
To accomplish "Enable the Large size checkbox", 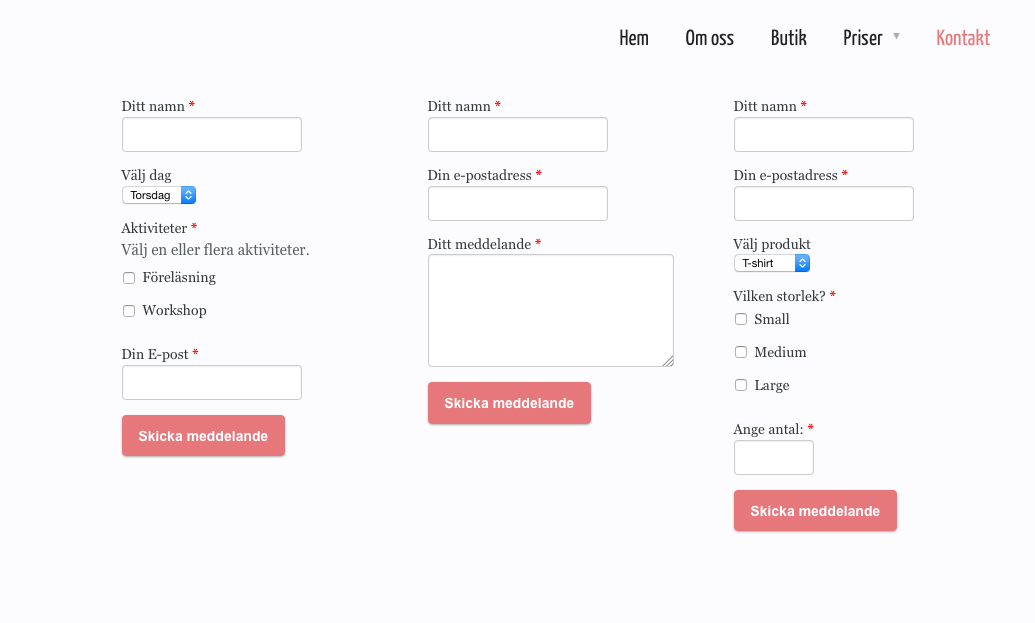I will click(741, 385).
